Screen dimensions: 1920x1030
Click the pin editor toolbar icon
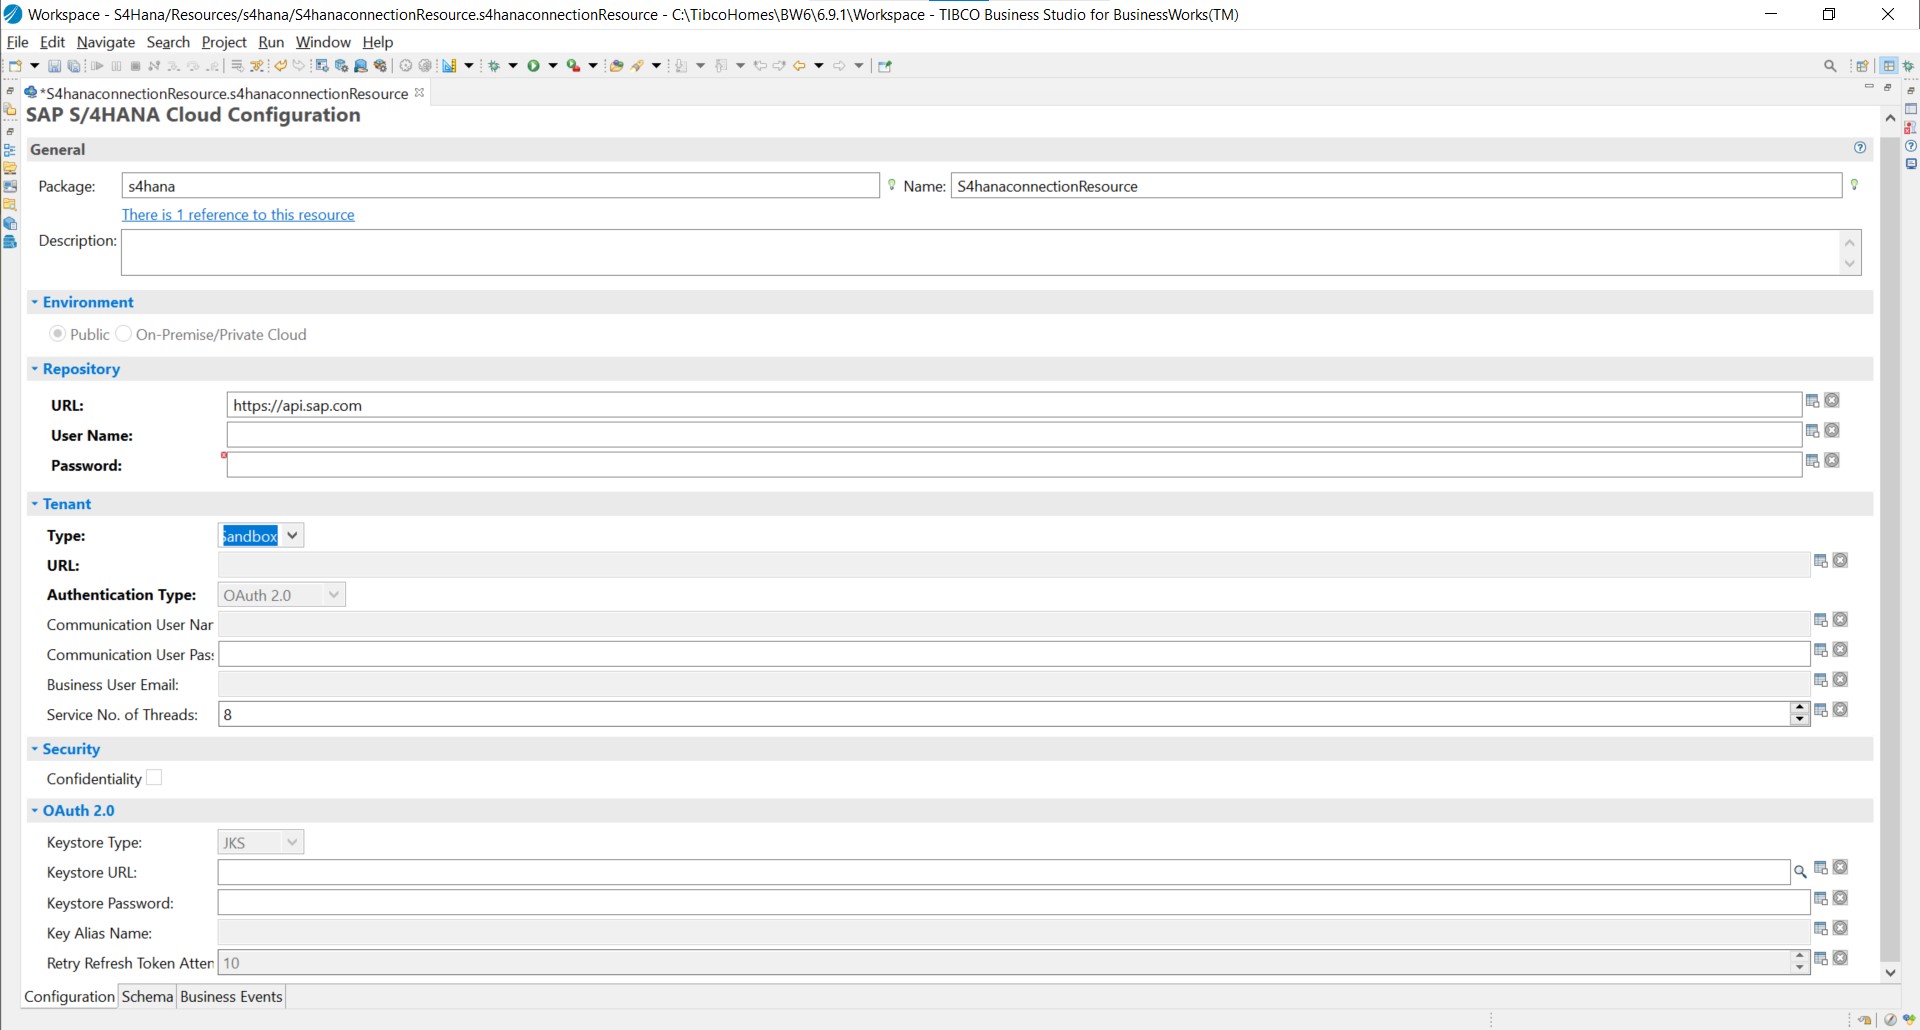885,66
